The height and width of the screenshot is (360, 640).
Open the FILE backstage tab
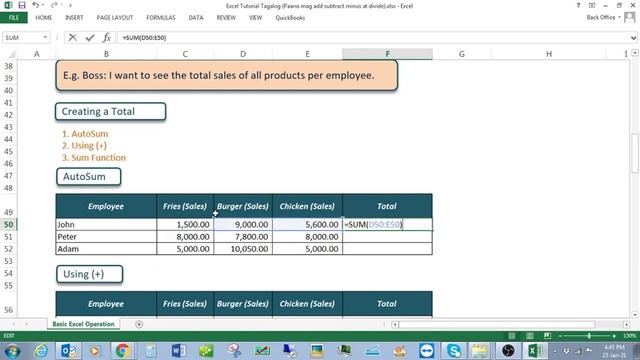click(x=13, y=18)
